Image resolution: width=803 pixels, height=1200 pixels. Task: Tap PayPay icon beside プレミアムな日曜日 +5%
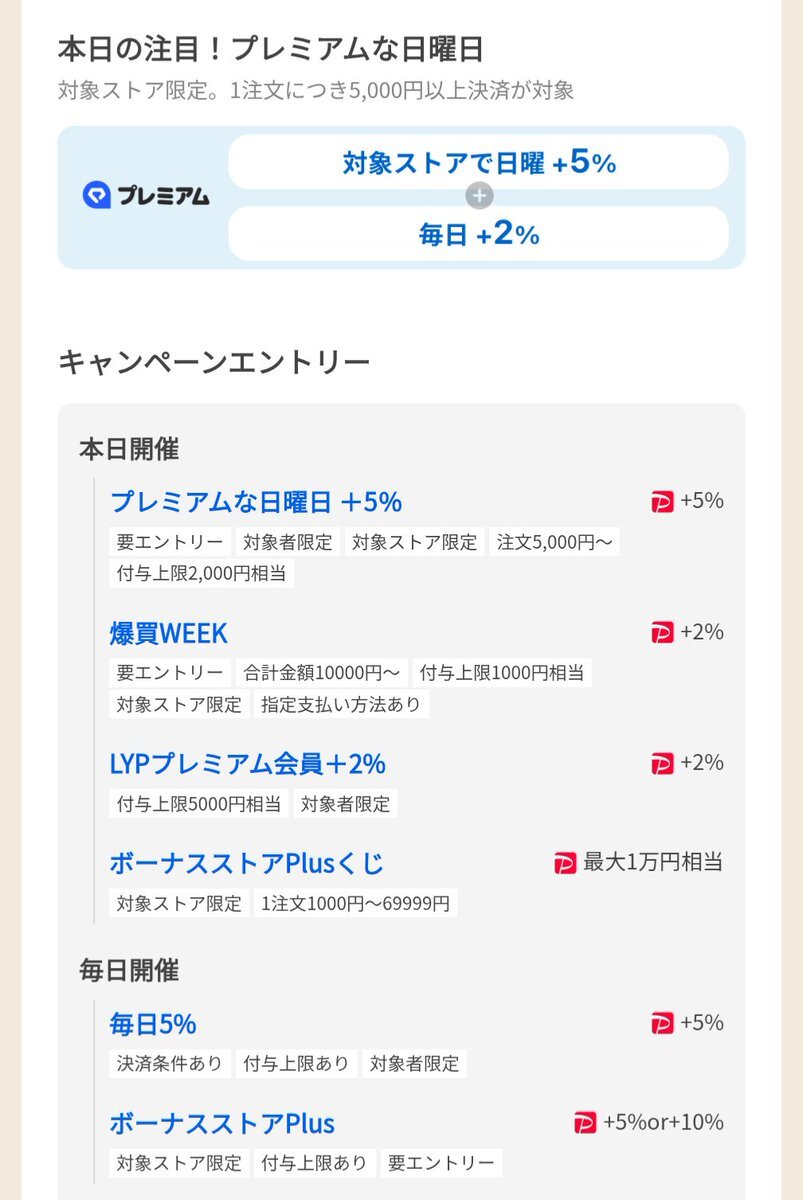[662, 502]
